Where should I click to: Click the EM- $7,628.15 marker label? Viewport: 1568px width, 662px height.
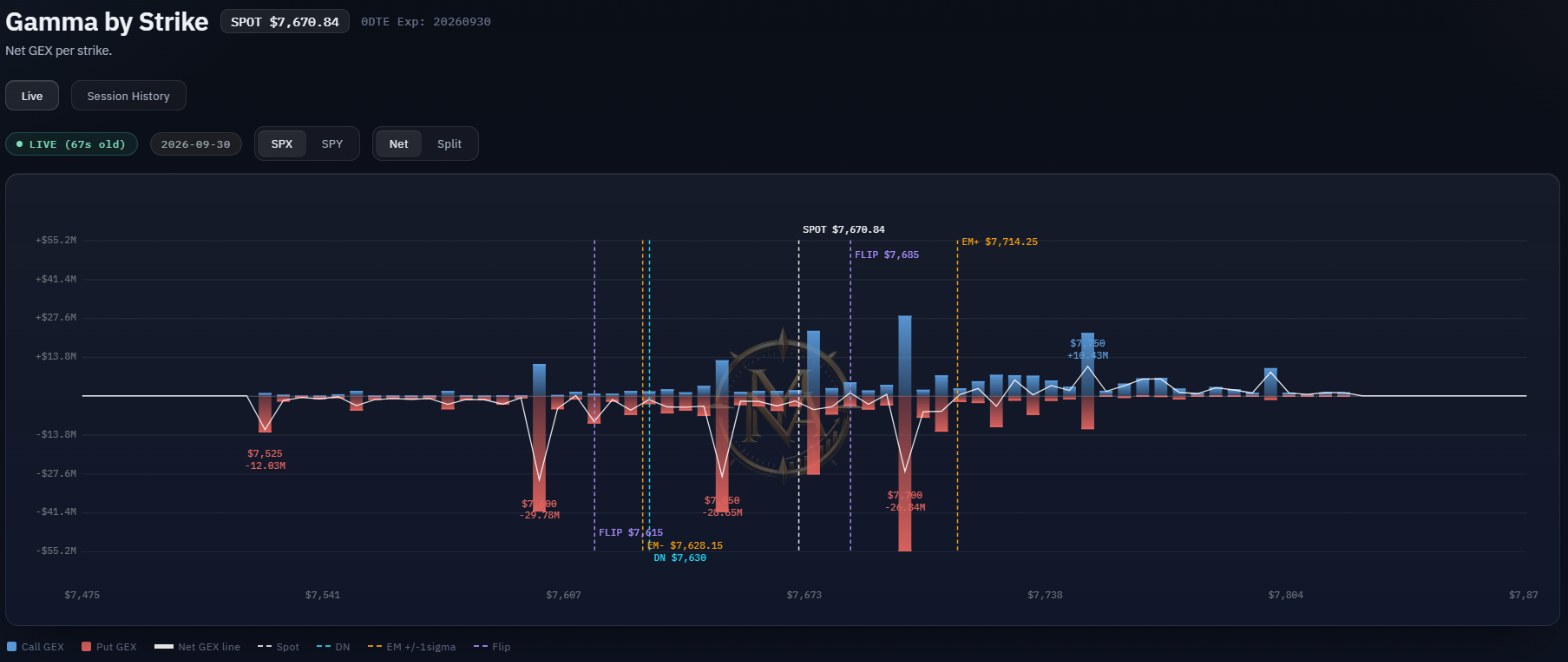pos(685,546)
